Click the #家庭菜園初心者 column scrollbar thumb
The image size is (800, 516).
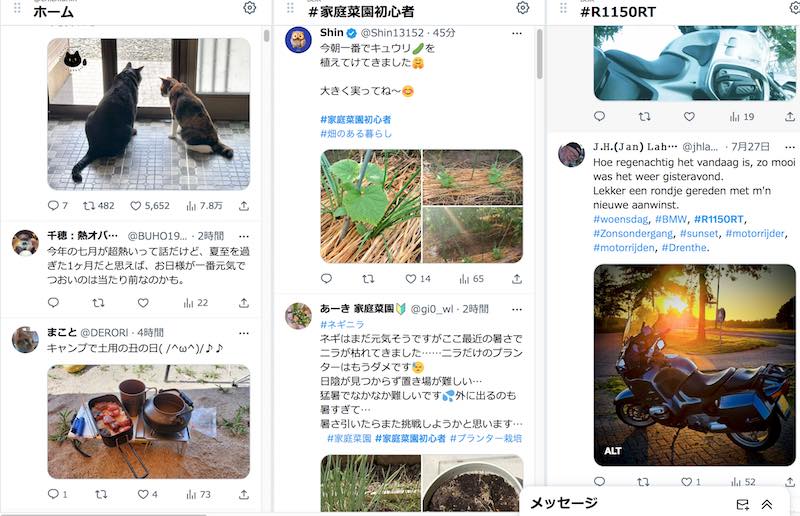[x=540, y=54]
